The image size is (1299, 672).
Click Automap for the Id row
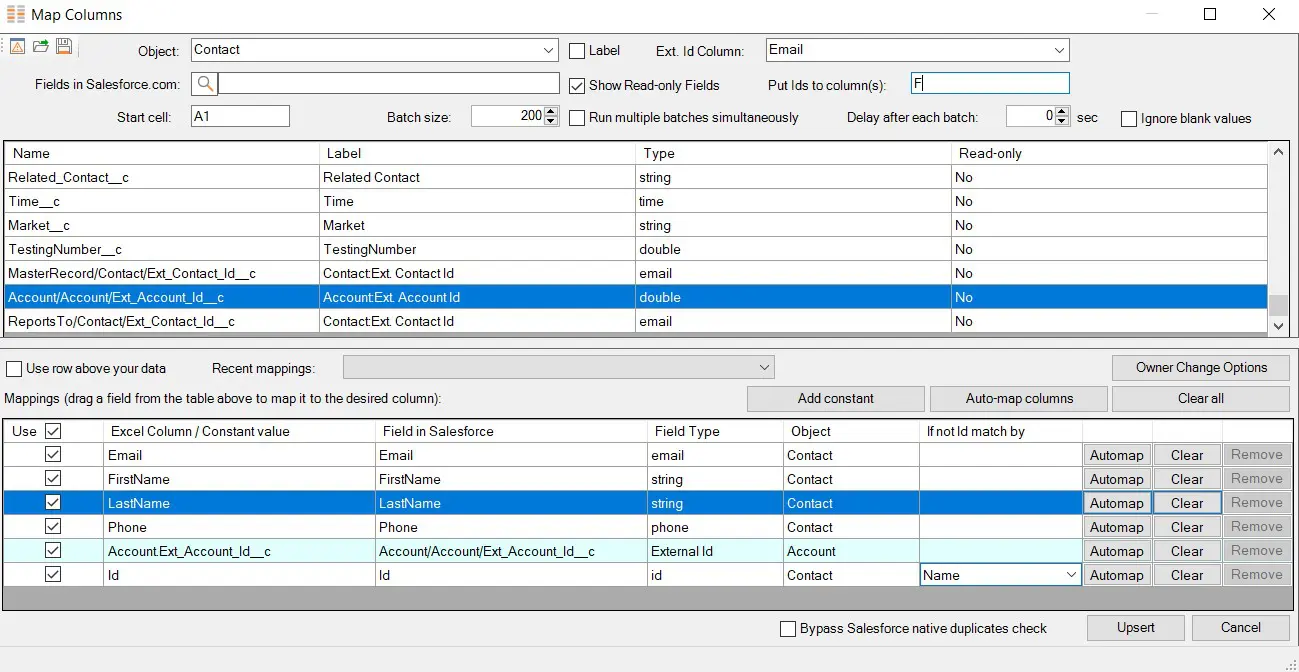(1117, 575)
